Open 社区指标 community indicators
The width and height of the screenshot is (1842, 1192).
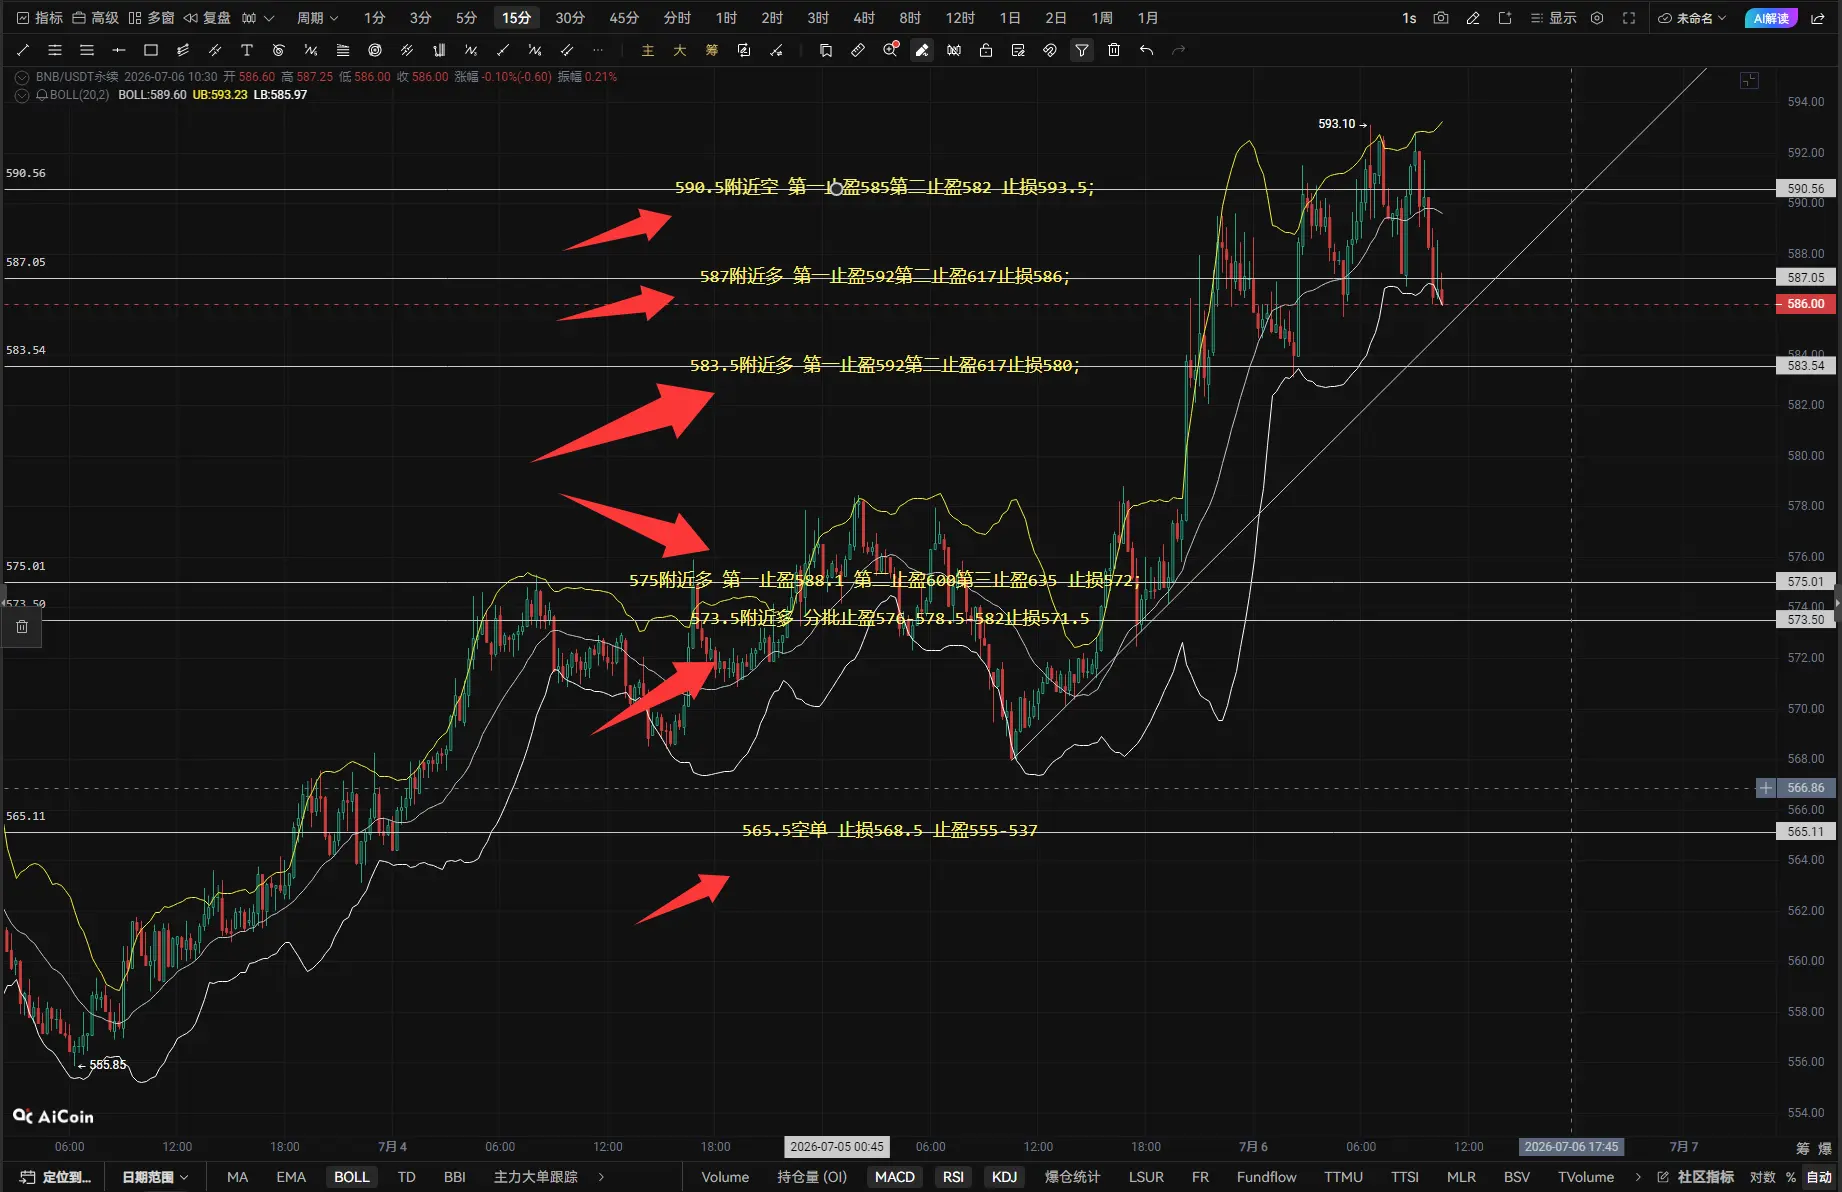tap(1696, 1177)
